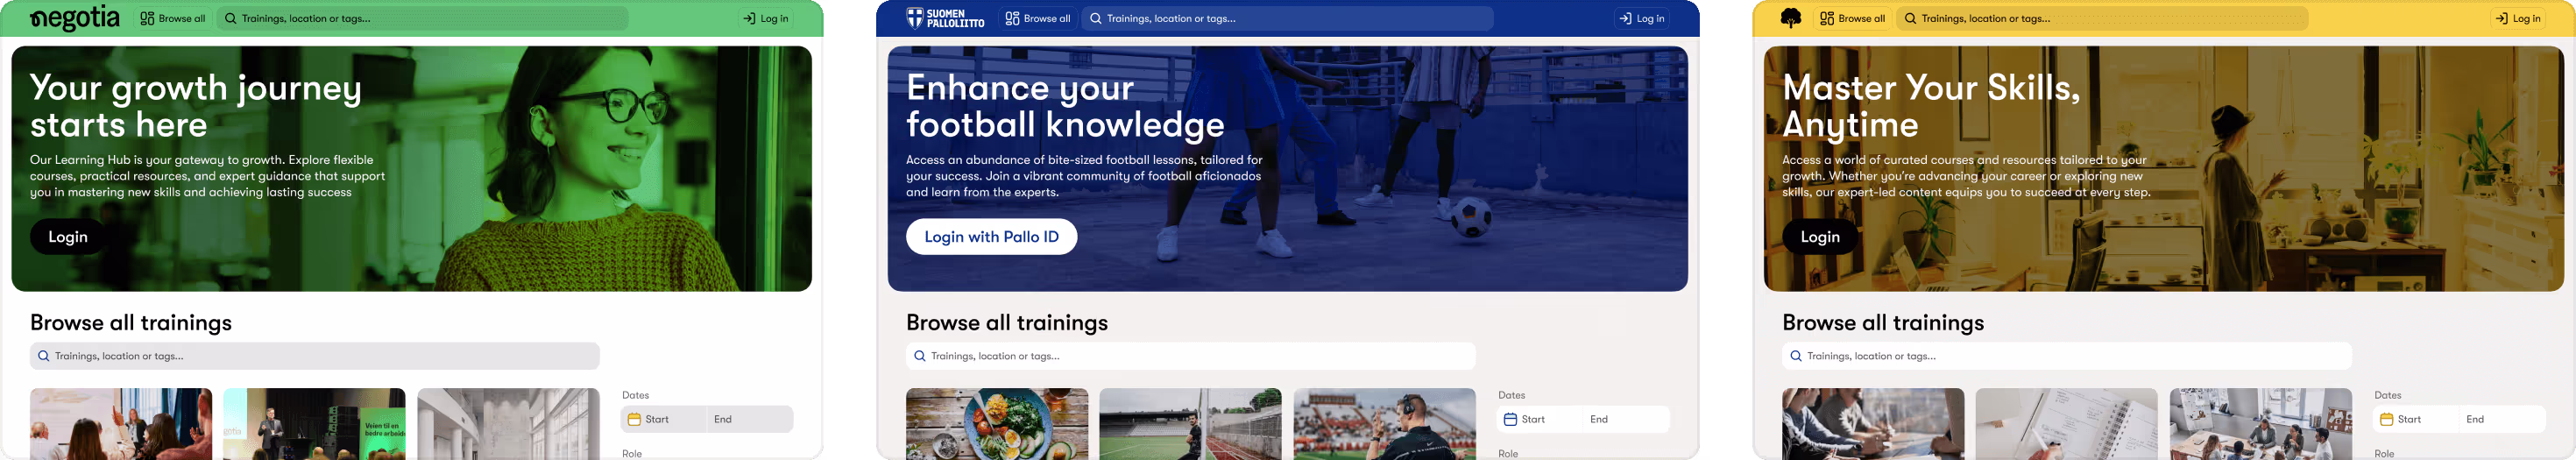Screen dimensions: 2576x460
Task: Click Log in on the yellow site
Action: [x=2518, y=18]
